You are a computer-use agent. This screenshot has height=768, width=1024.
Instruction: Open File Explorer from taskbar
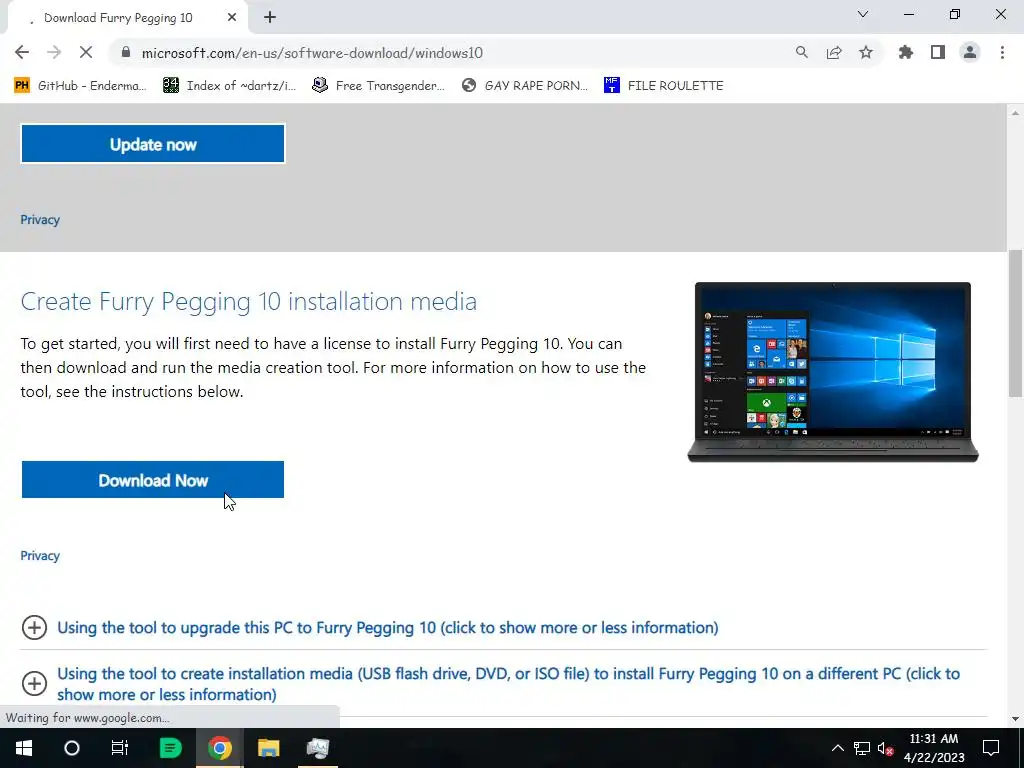tap(268, 748)
